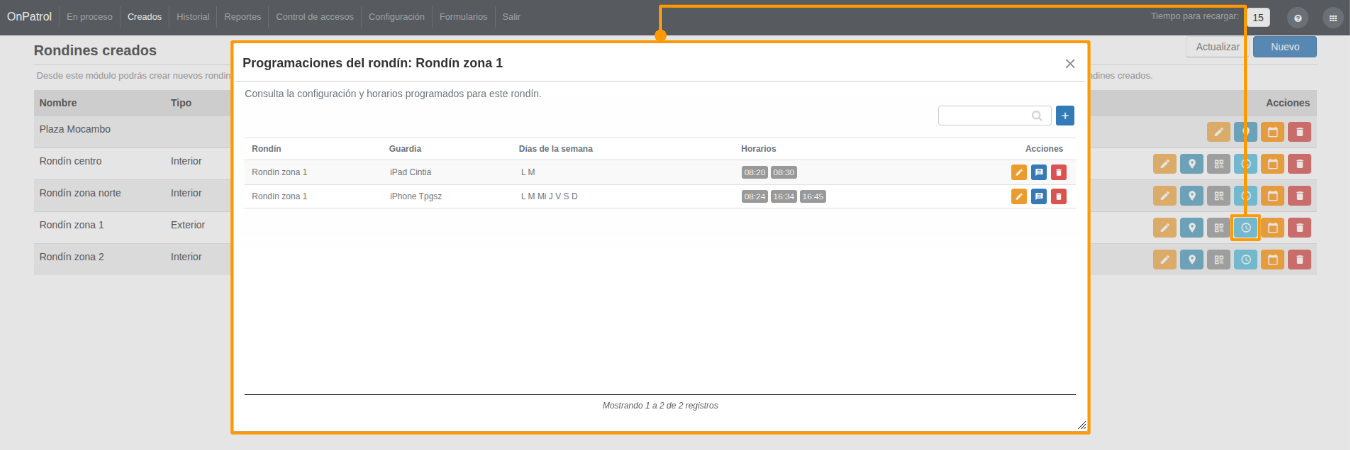Click the Actualizar button
This screenshot has height=450, width=1350.
point(1218,47)
